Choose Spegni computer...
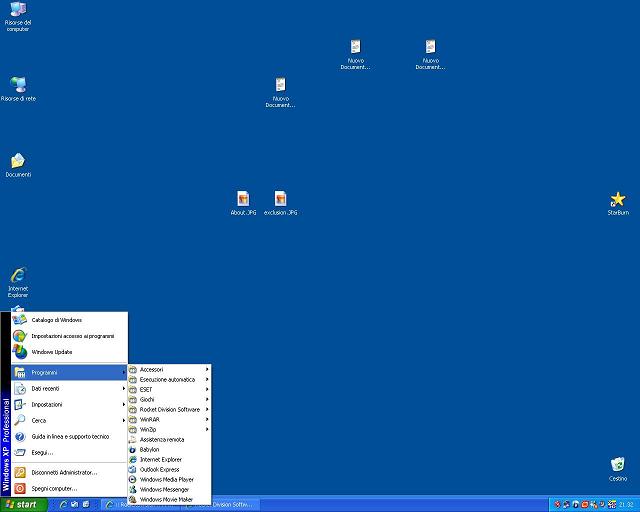 pyautogui.click(x=69, y=488)
